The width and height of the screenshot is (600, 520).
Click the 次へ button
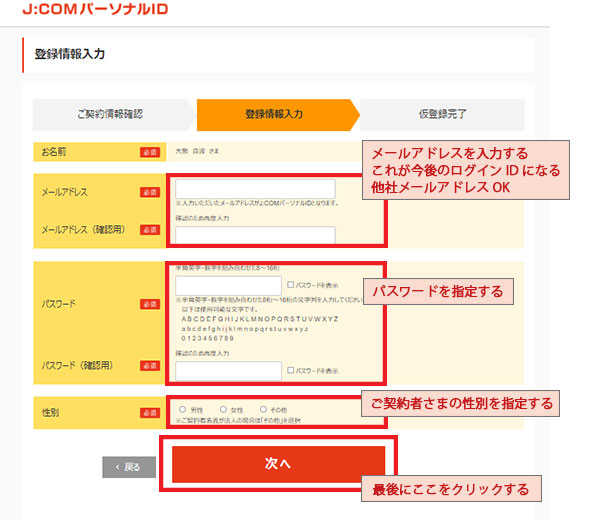(x=278, y=464)
